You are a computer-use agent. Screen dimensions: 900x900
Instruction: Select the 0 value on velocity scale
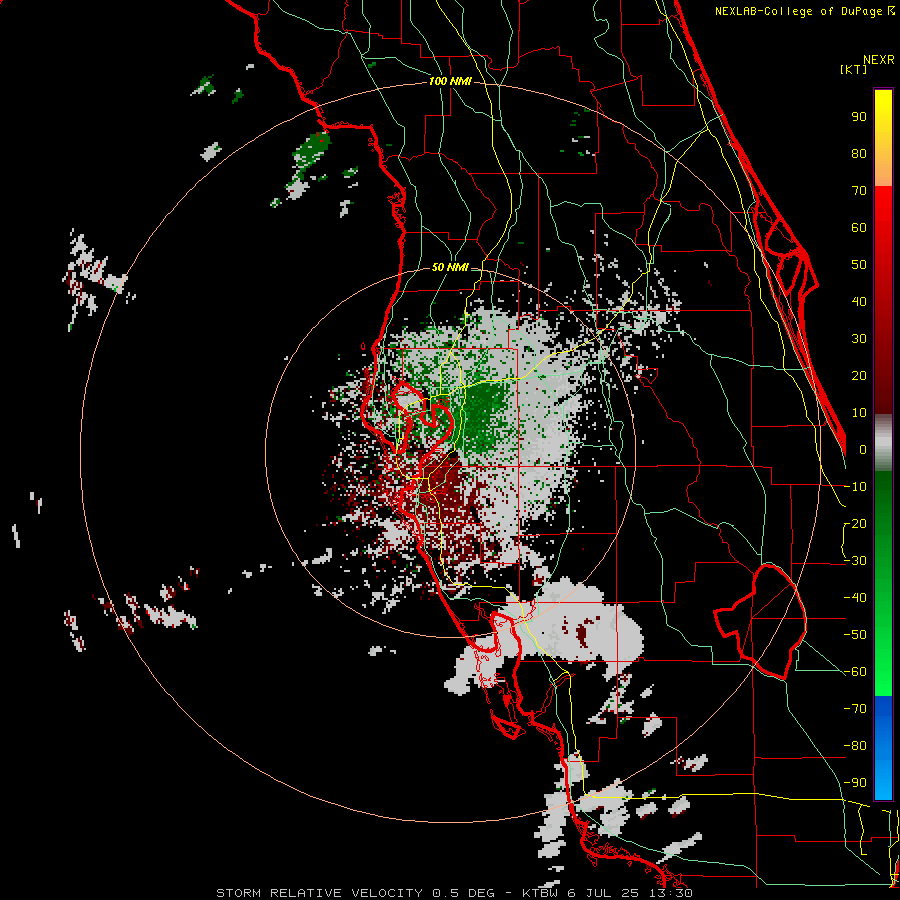click(x=863, y=449)
